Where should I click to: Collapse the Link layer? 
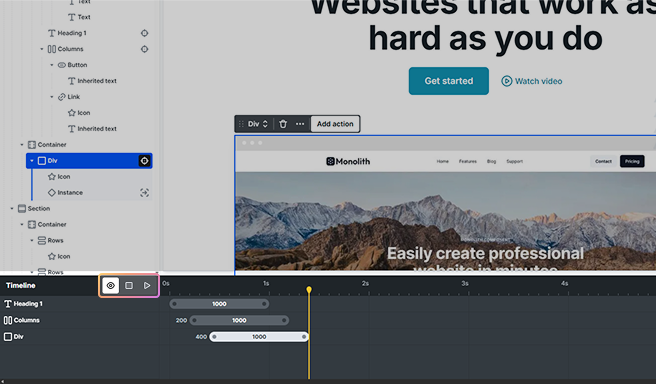52,97
